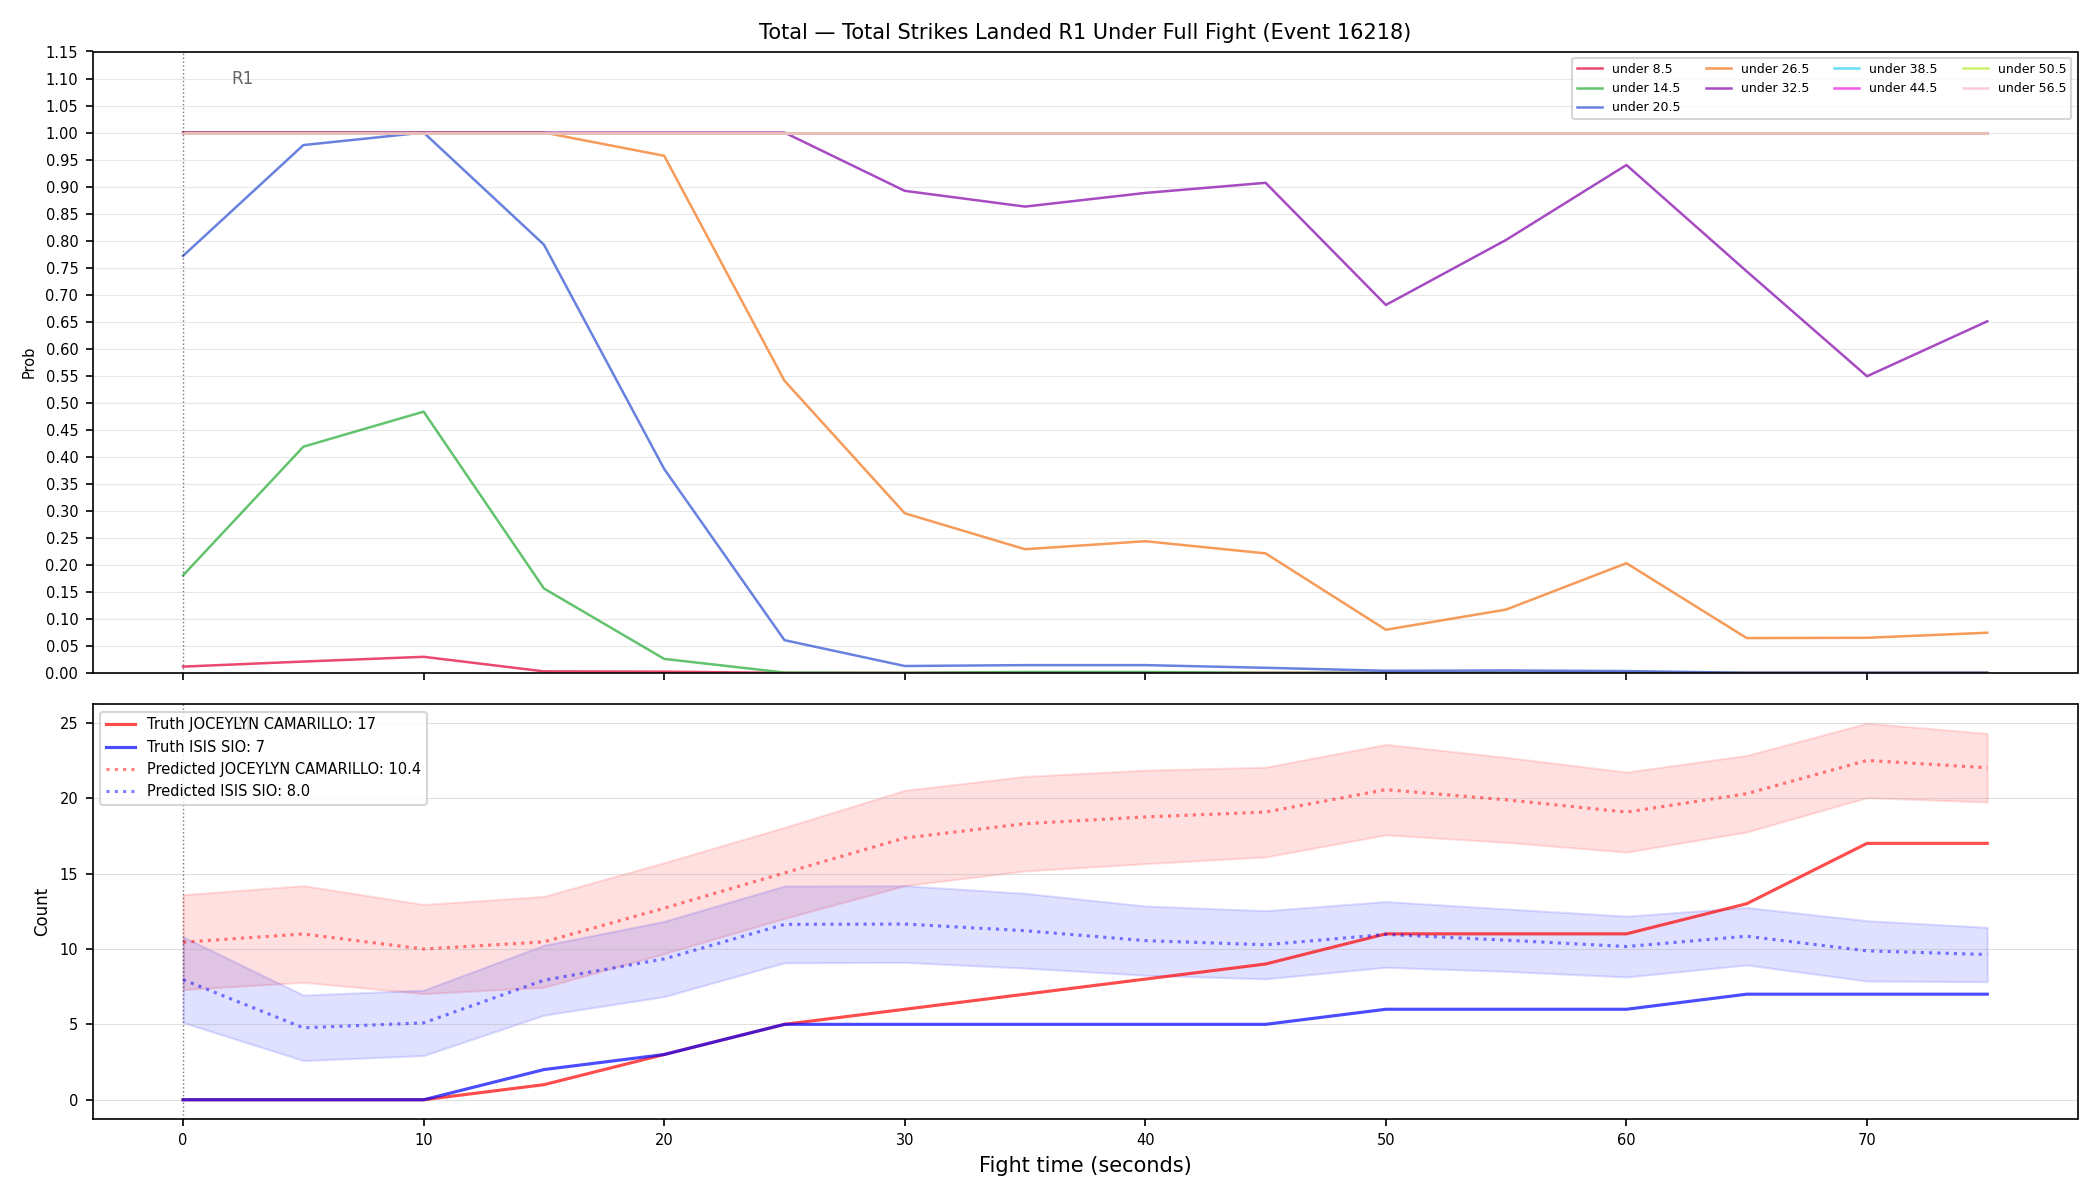
Task: Click the 'under 56.5' legend entry
Action: coord(2014,88)
